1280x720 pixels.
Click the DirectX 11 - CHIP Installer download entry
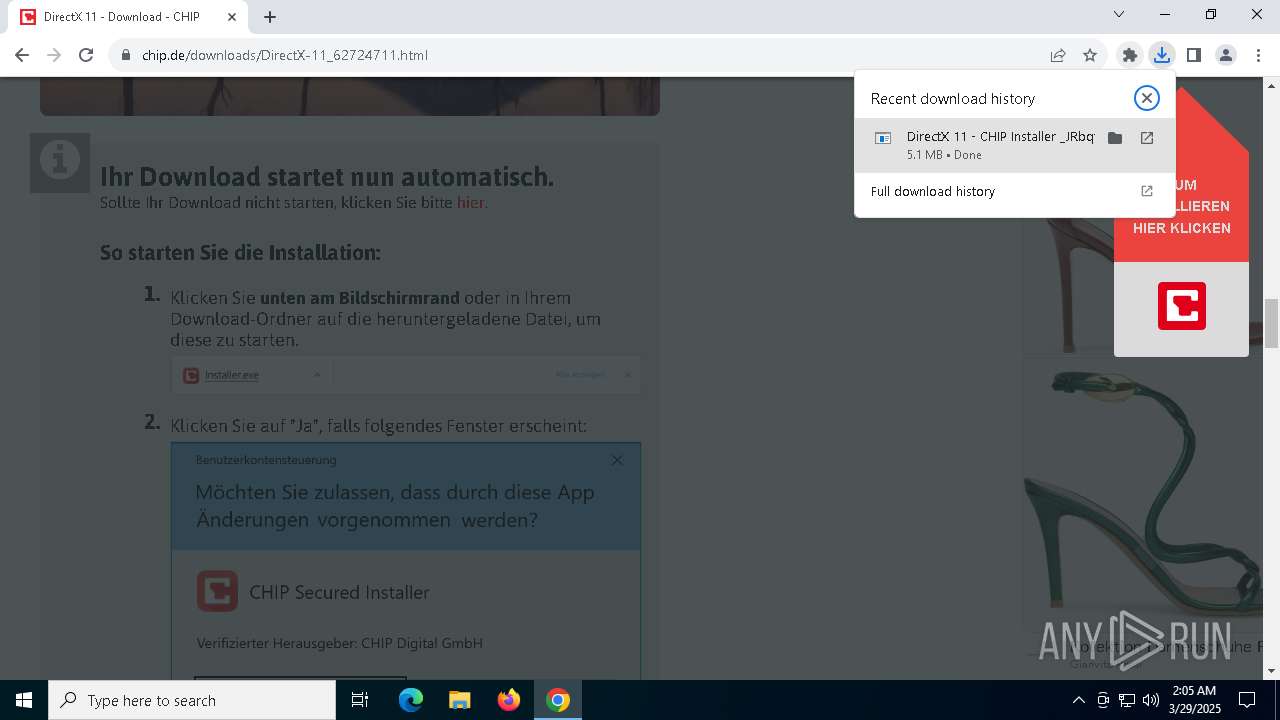(x=1014, y=145)
